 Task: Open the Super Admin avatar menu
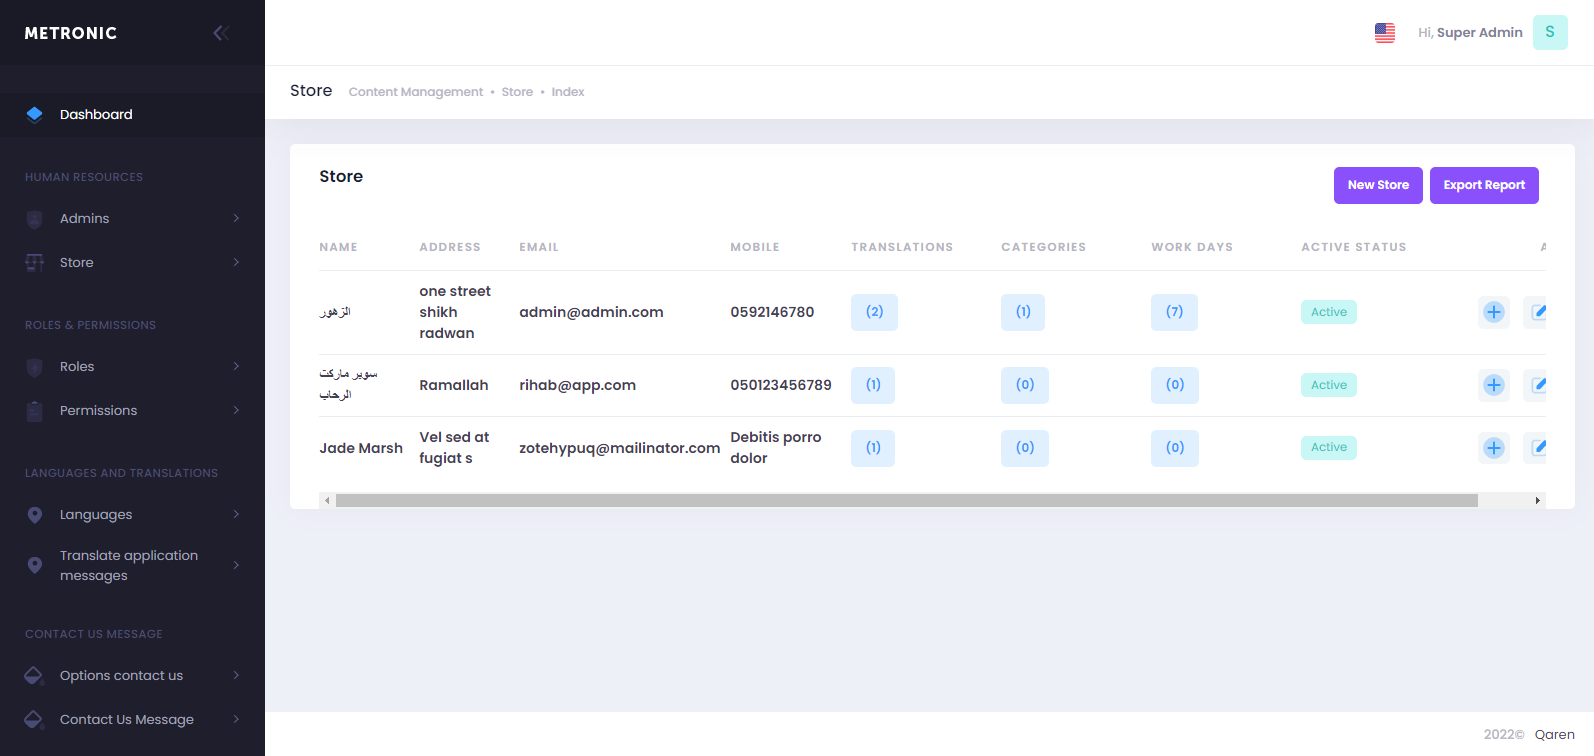(1549, 33)
